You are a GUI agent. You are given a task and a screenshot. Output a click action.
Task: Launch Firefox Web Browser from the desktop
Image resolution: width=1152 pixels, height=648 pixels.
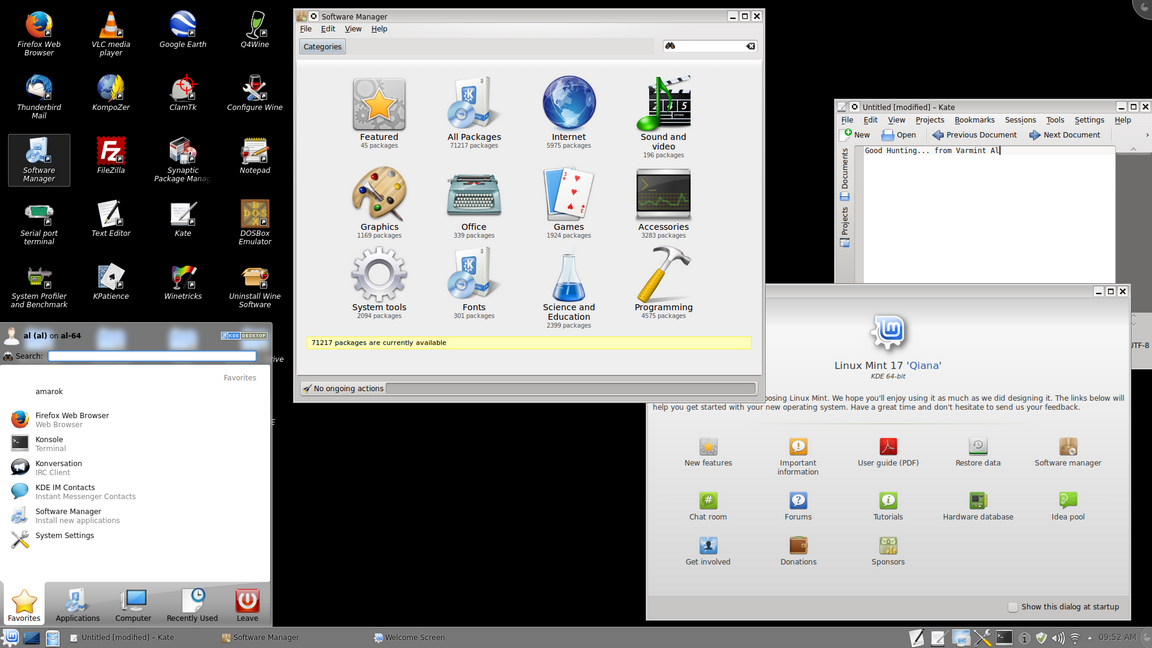coord(39,33)
